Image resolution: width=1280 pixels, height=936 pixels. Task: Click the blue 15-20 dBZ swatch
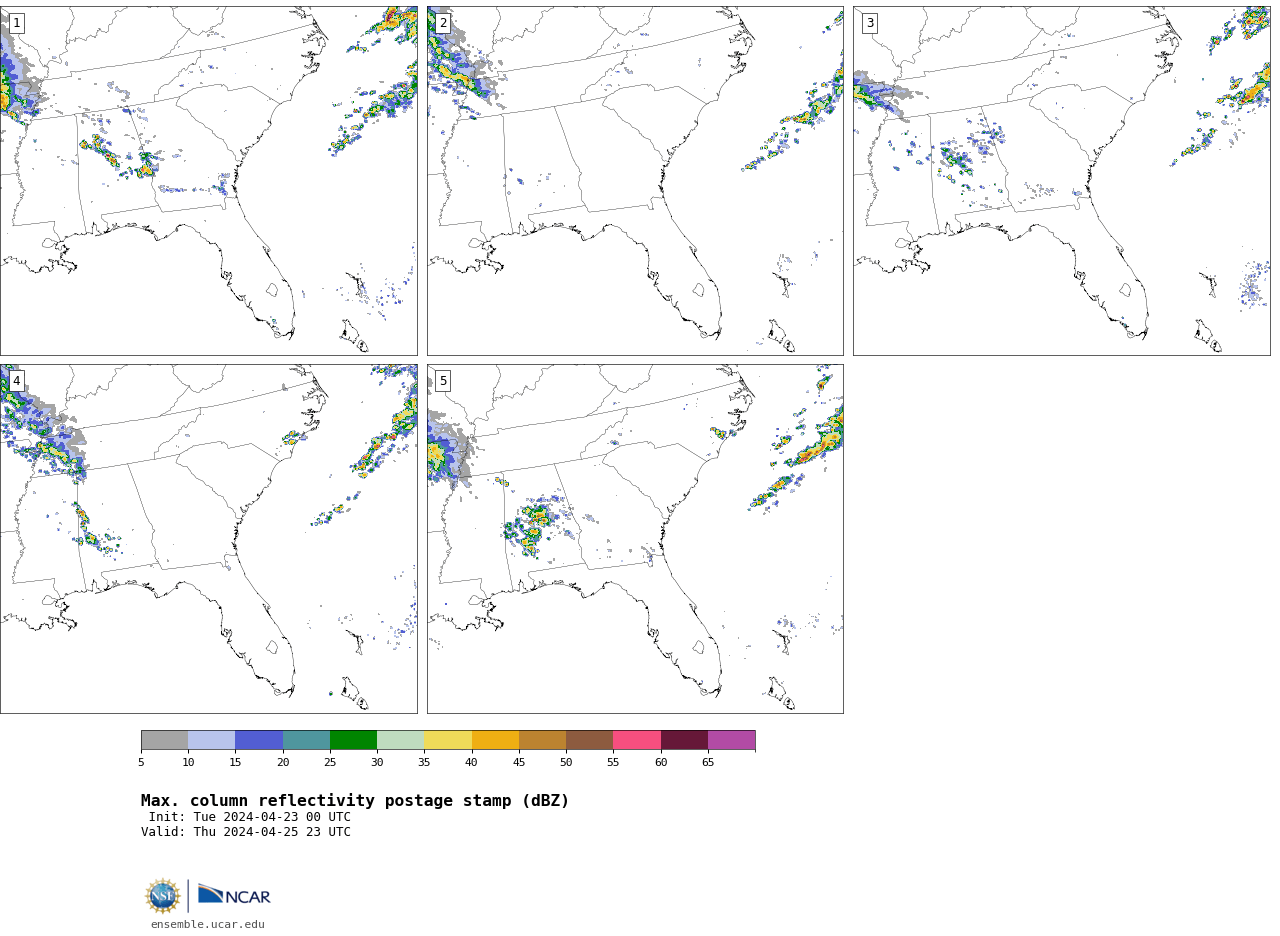click(x=259, y=740)
